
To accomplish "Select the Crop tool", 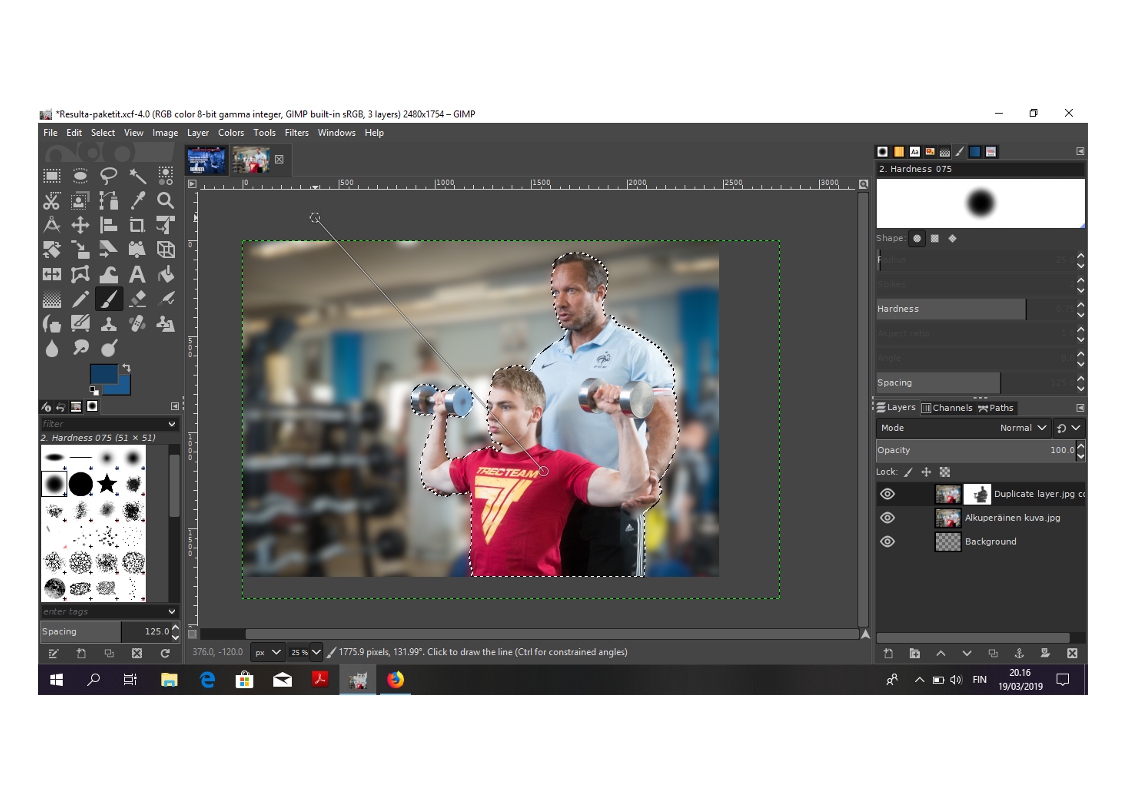I will click(x=137, y=225).
